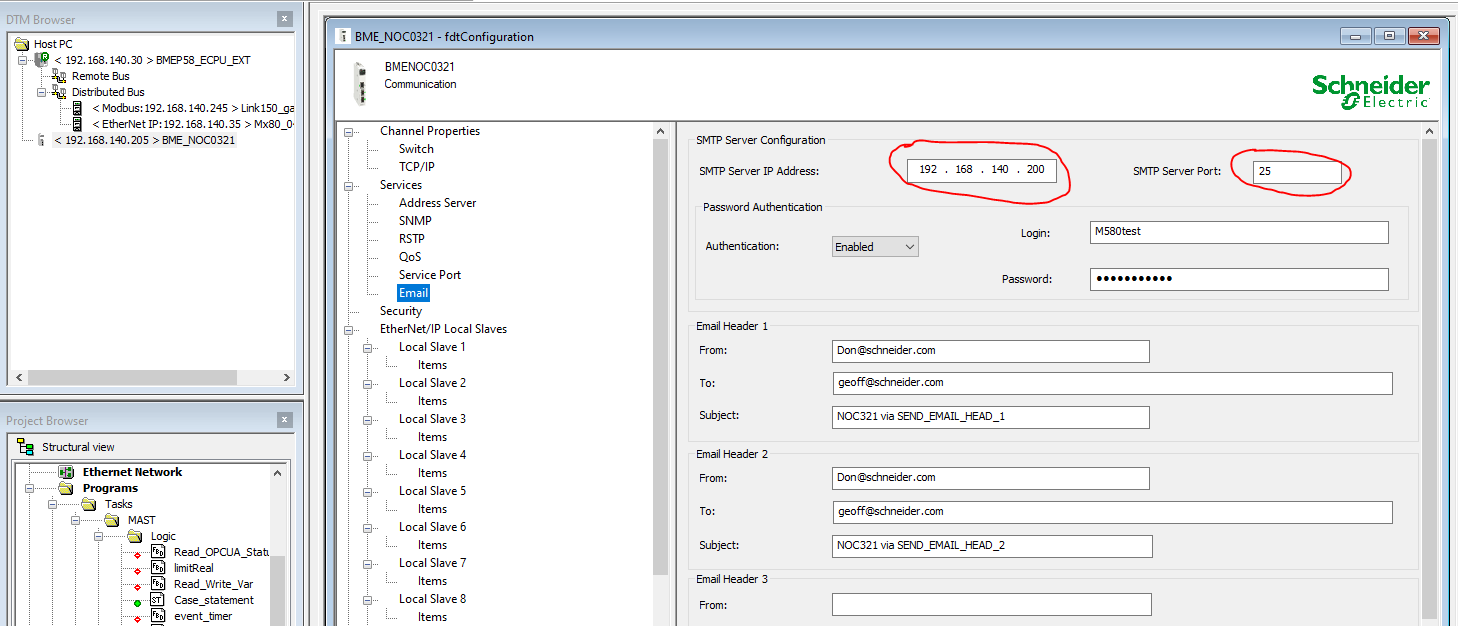The height and width of the screenshot is (626, 1458).
Task: Collapse the Services node
Action: pyautogui.click(x=349, y=185)
